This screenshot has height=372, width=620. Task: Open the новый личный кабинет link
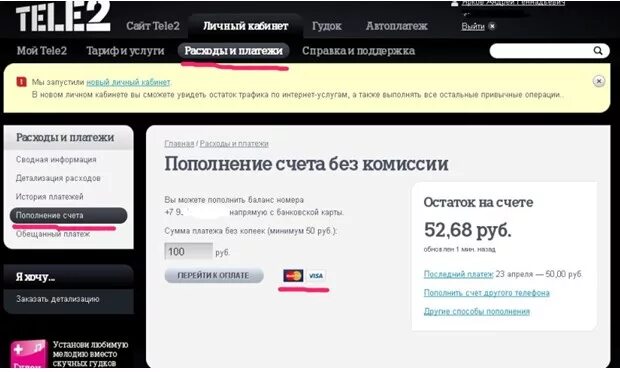(128, 82)
